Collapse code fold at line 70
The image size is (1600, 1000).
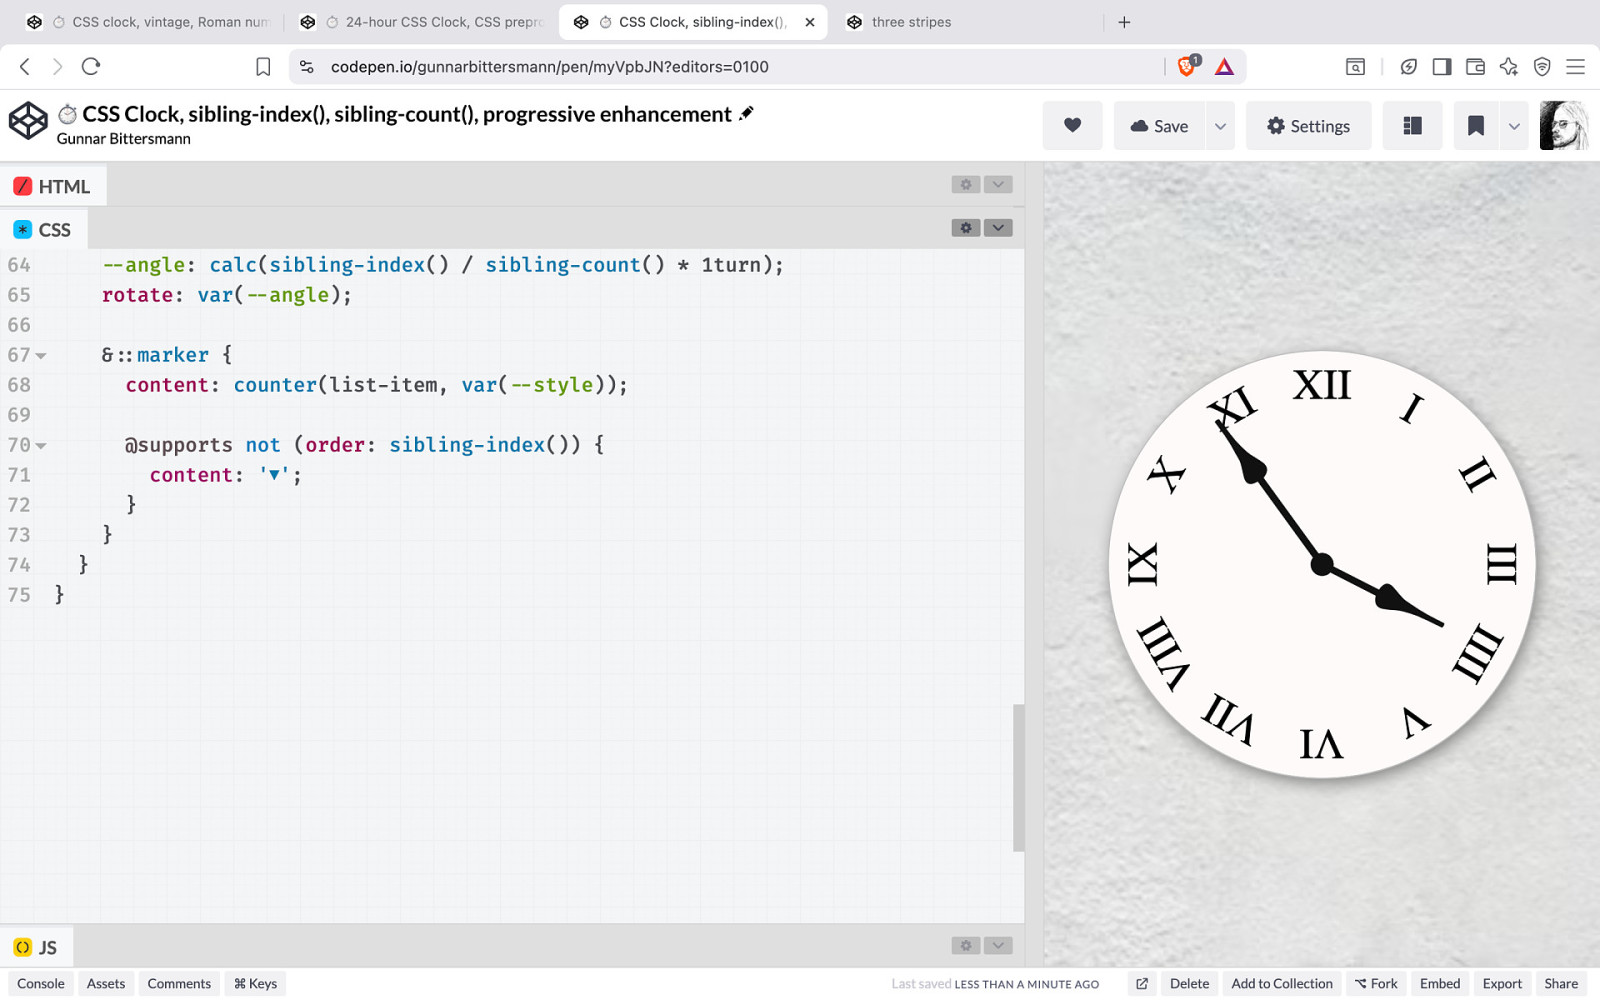41,446
